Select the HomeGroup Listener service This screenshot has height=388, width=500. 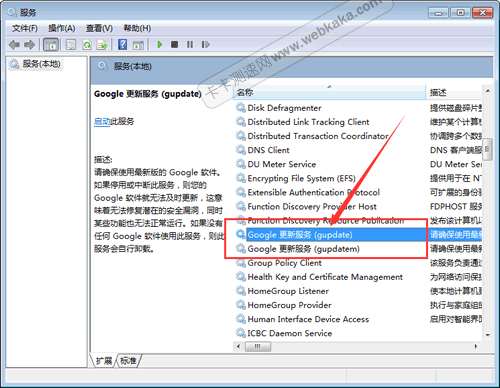(288, 291)
